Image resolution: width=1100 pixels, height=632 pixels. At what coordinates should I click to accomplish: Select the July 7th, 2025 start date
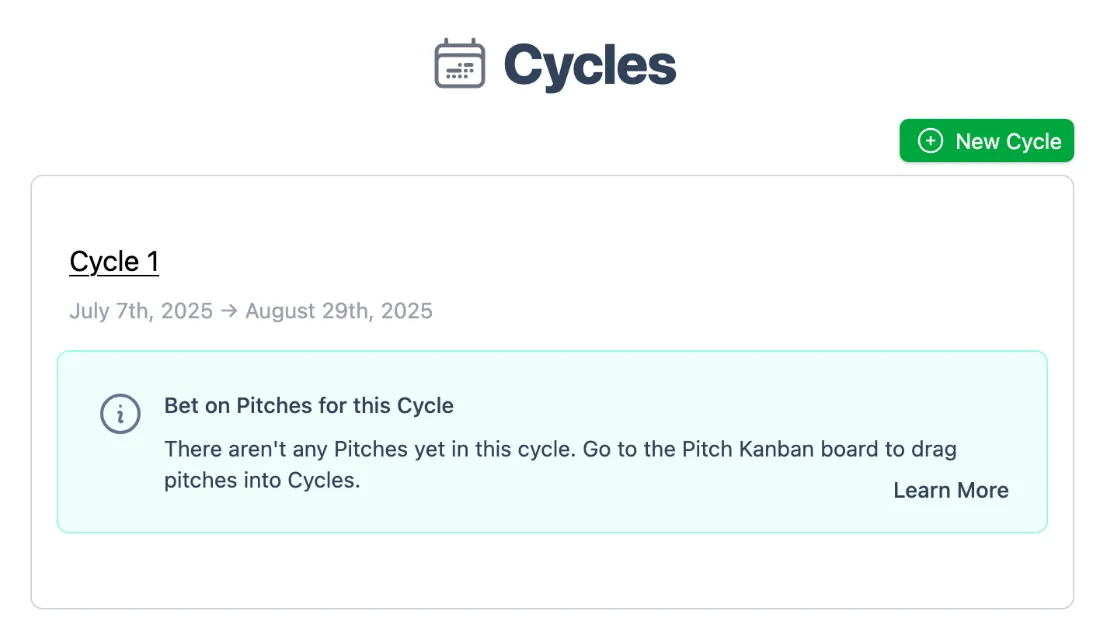[x=141, y=311]
